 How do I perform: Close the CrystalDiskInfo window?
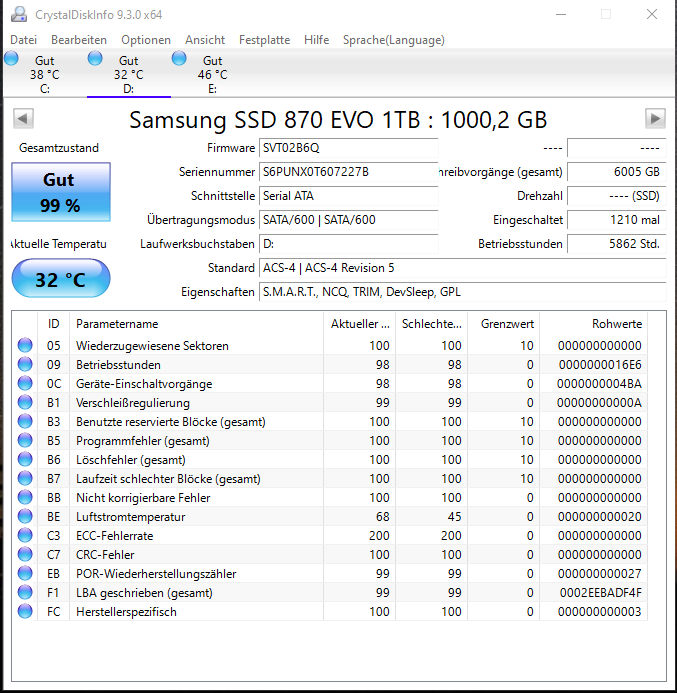click(652, 14)
